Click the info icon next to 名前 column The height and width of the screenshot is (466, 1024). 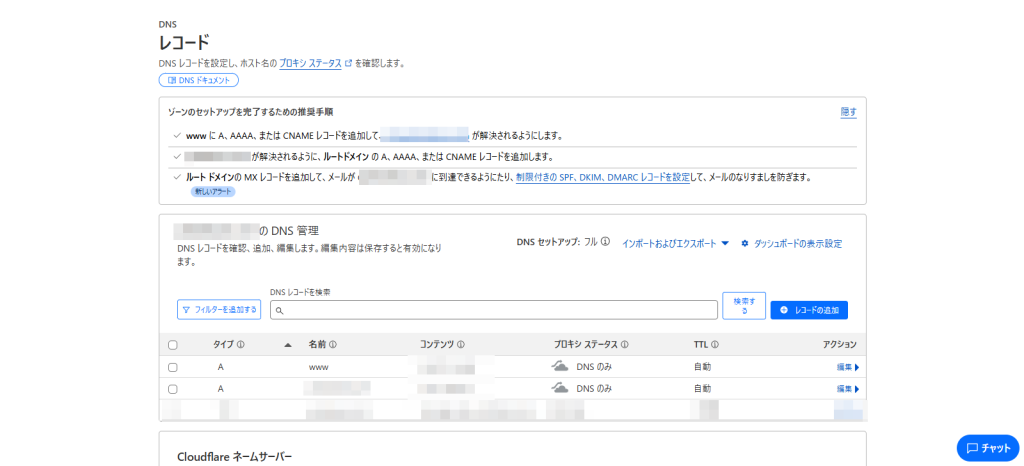[333, 344]
